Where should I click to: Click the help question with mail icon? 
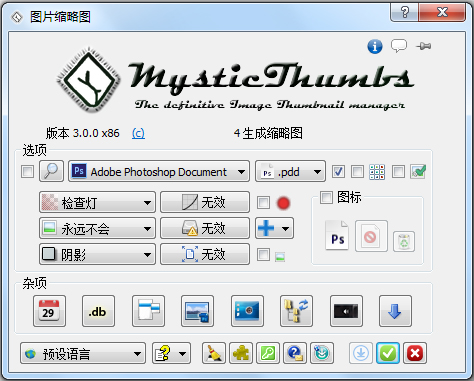(x=295, y=353)
